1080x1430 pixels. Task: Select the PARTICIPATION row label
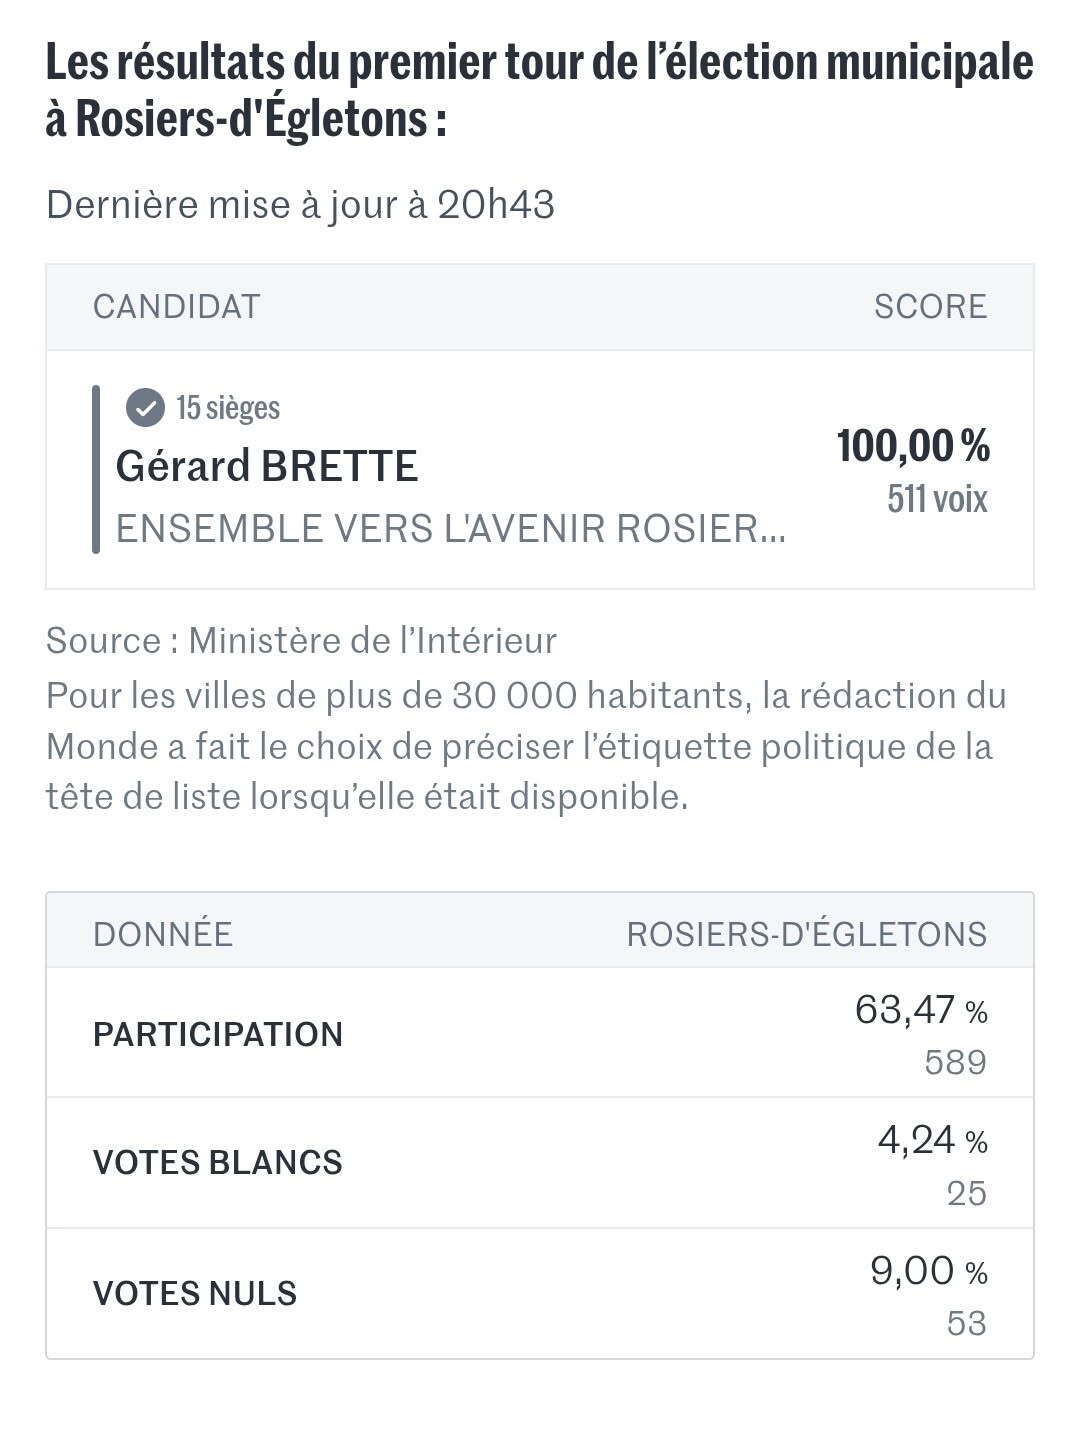point(218,1034)
